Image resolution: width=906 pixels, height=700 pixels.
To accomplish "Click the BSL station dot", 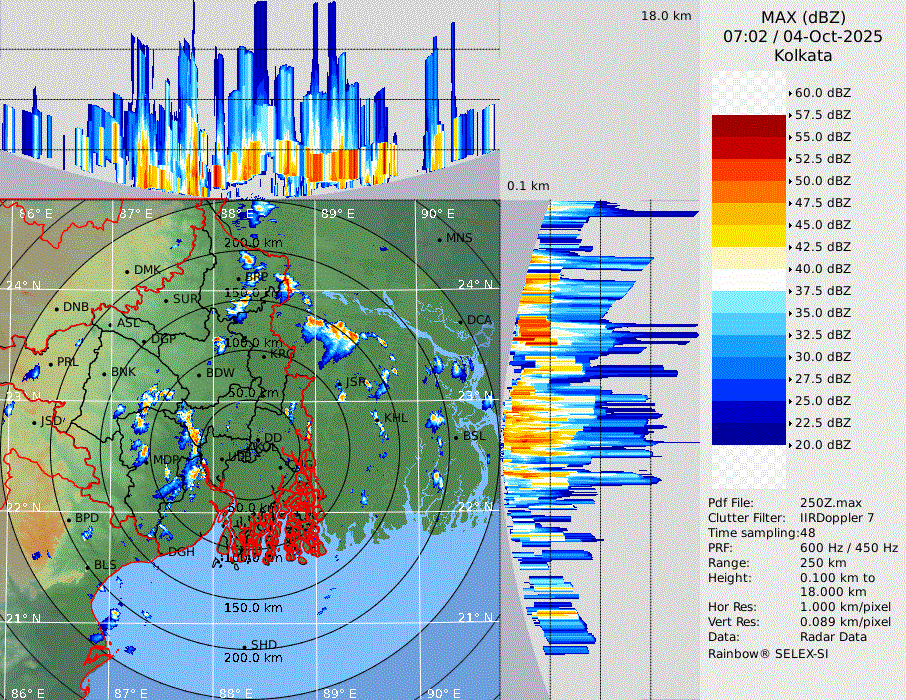I will (x=456, y=438).
